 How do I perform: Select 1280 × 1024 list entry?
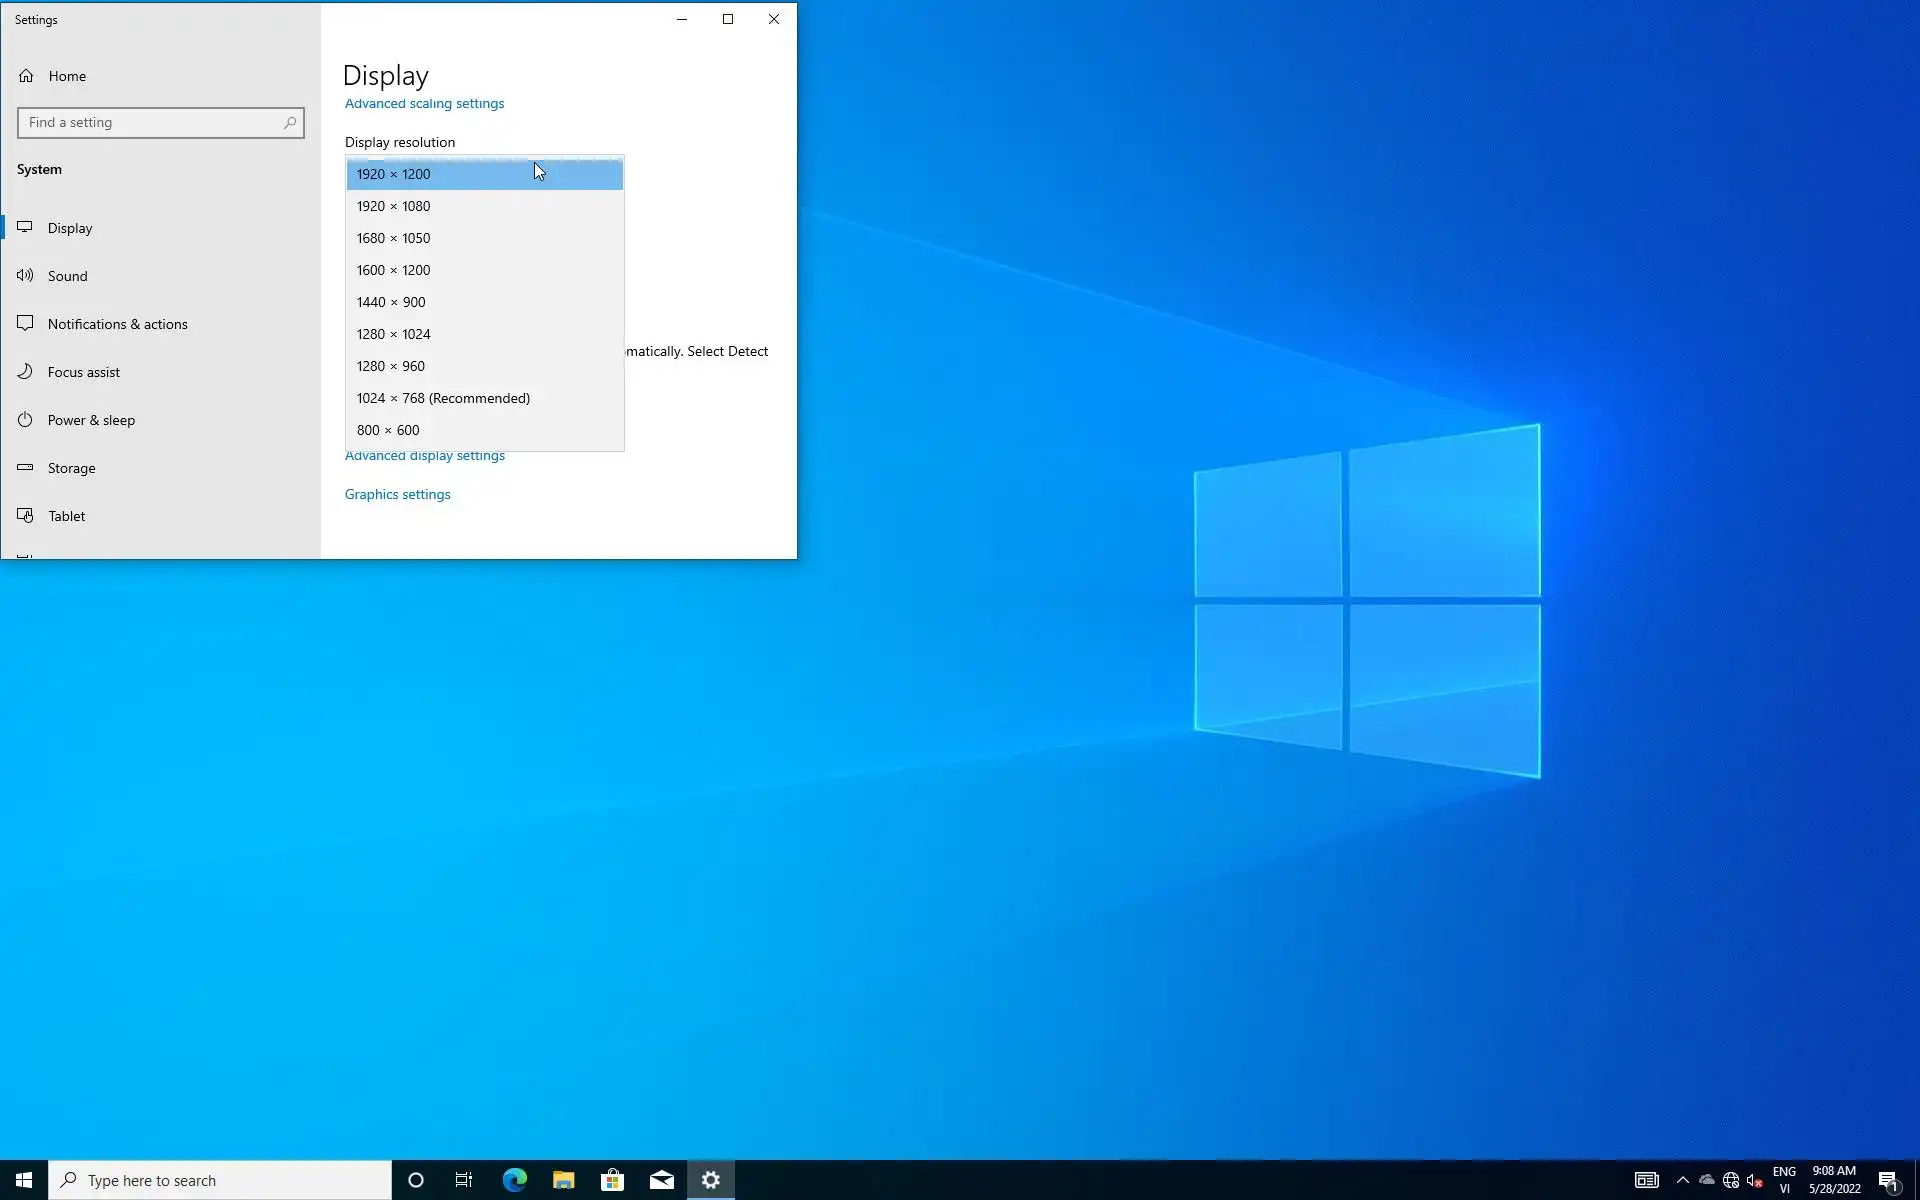tap(393, 334)
